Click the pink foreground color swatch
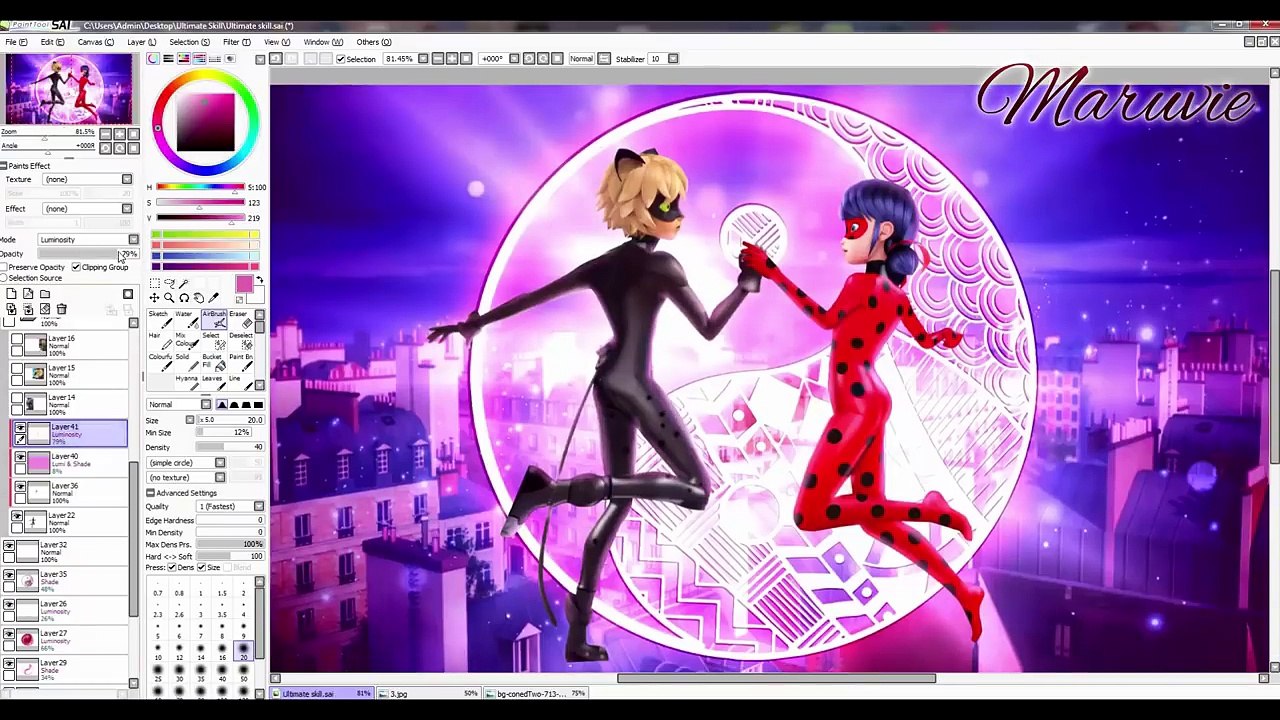The image size is (1280, 720). pyautogui.click(x=244, y=285)
